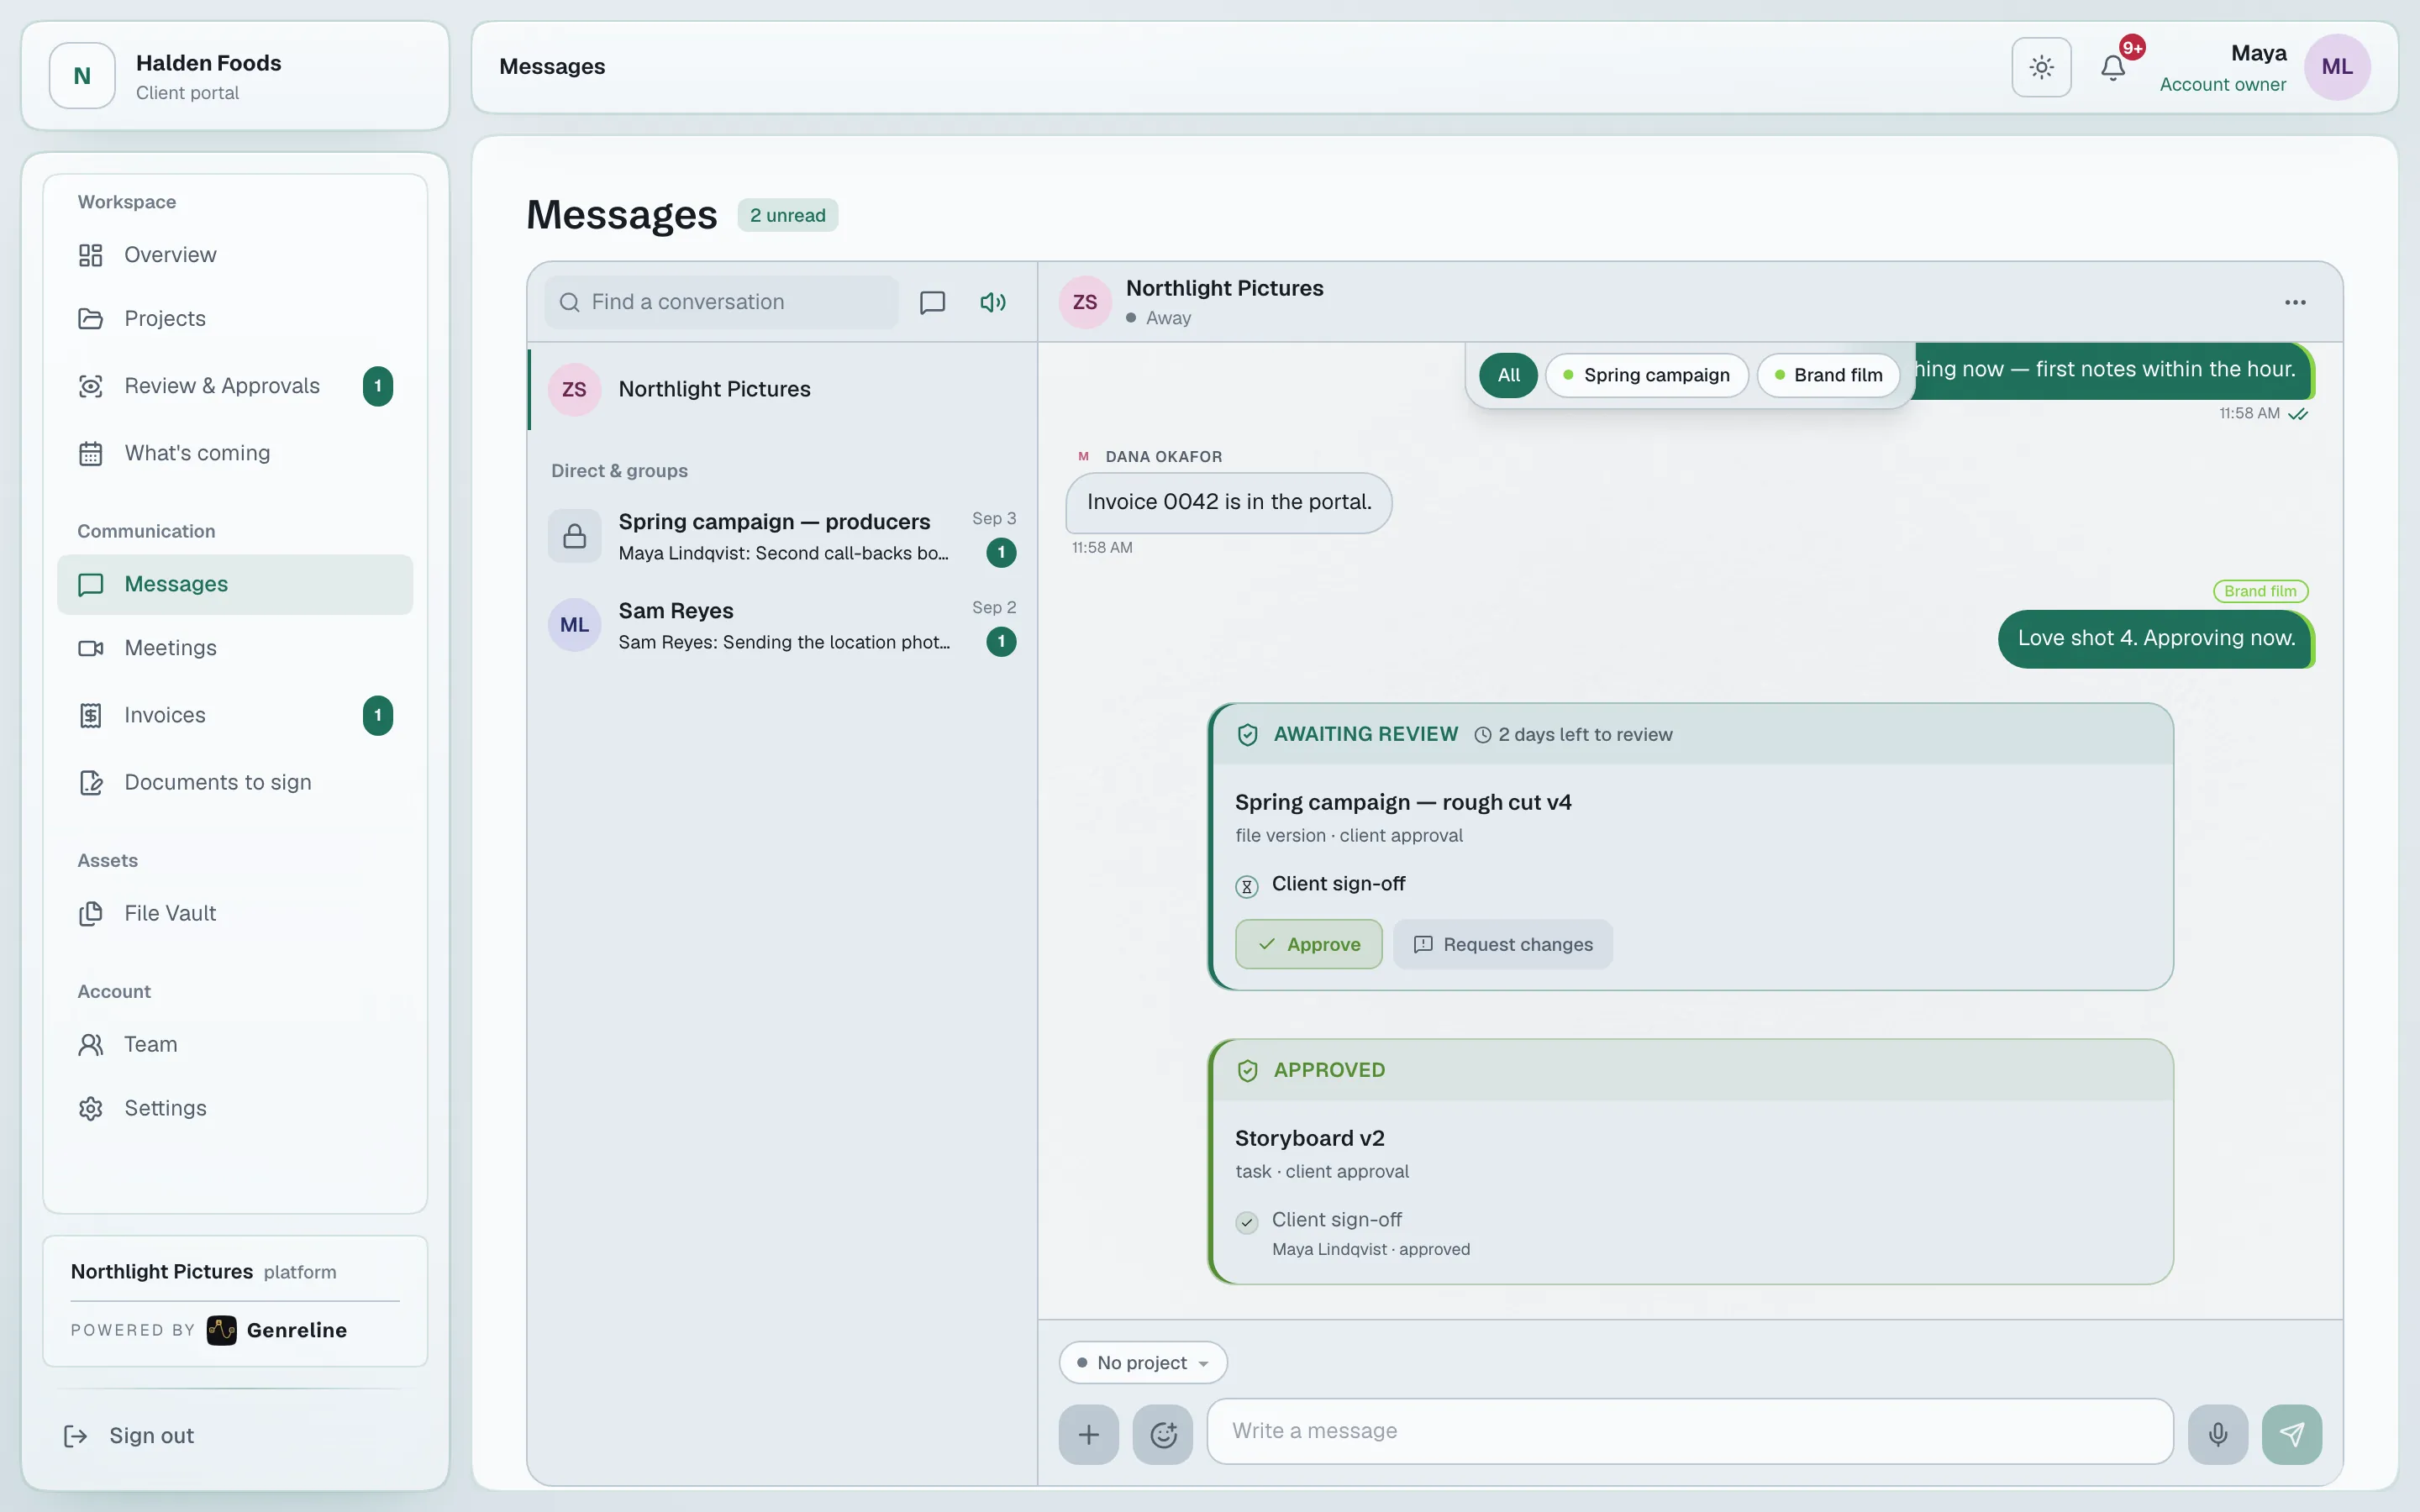Open Spring campaign — producers group chat
This screenshot has height=1512, width=2420.
(782, 537)
